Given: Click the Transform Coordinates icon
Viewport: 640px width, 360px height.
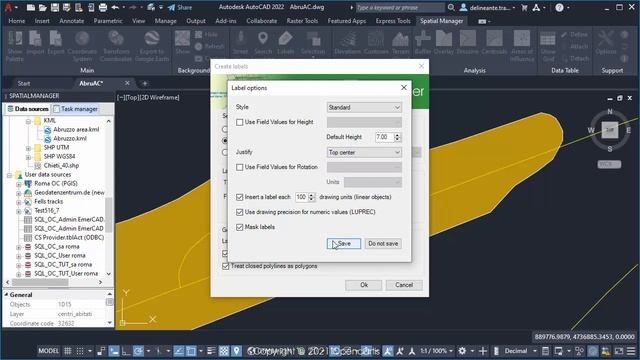Looking at the screenshot, I should tap(116, 46).
